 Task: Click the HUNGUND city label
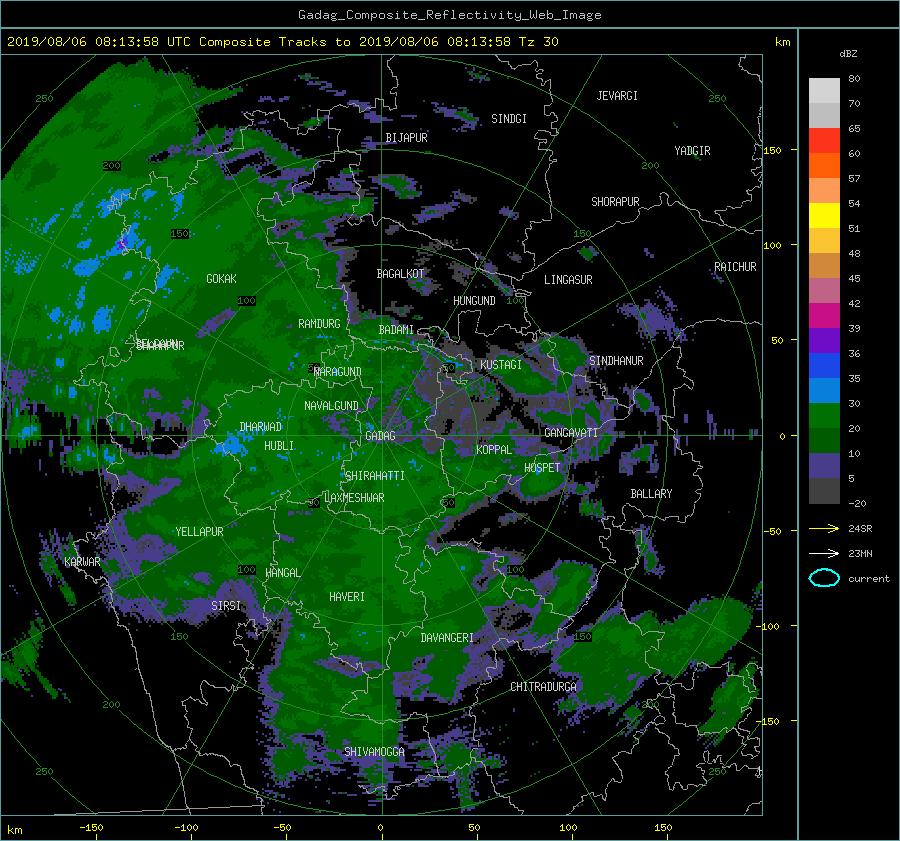(474, 301)
